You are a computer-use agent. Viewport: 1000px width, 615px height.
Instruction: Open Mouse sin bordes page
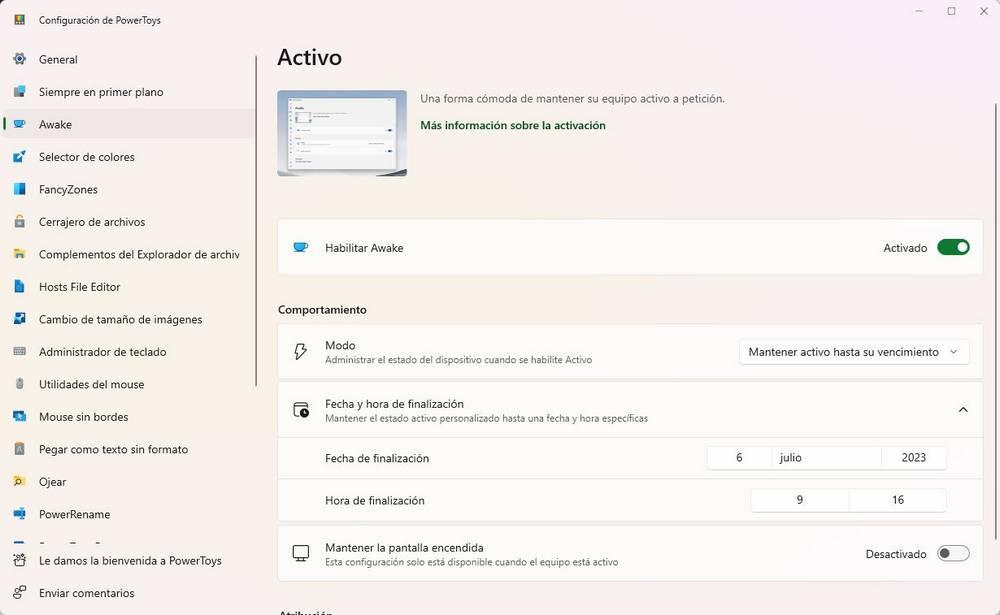click(129, 417)
